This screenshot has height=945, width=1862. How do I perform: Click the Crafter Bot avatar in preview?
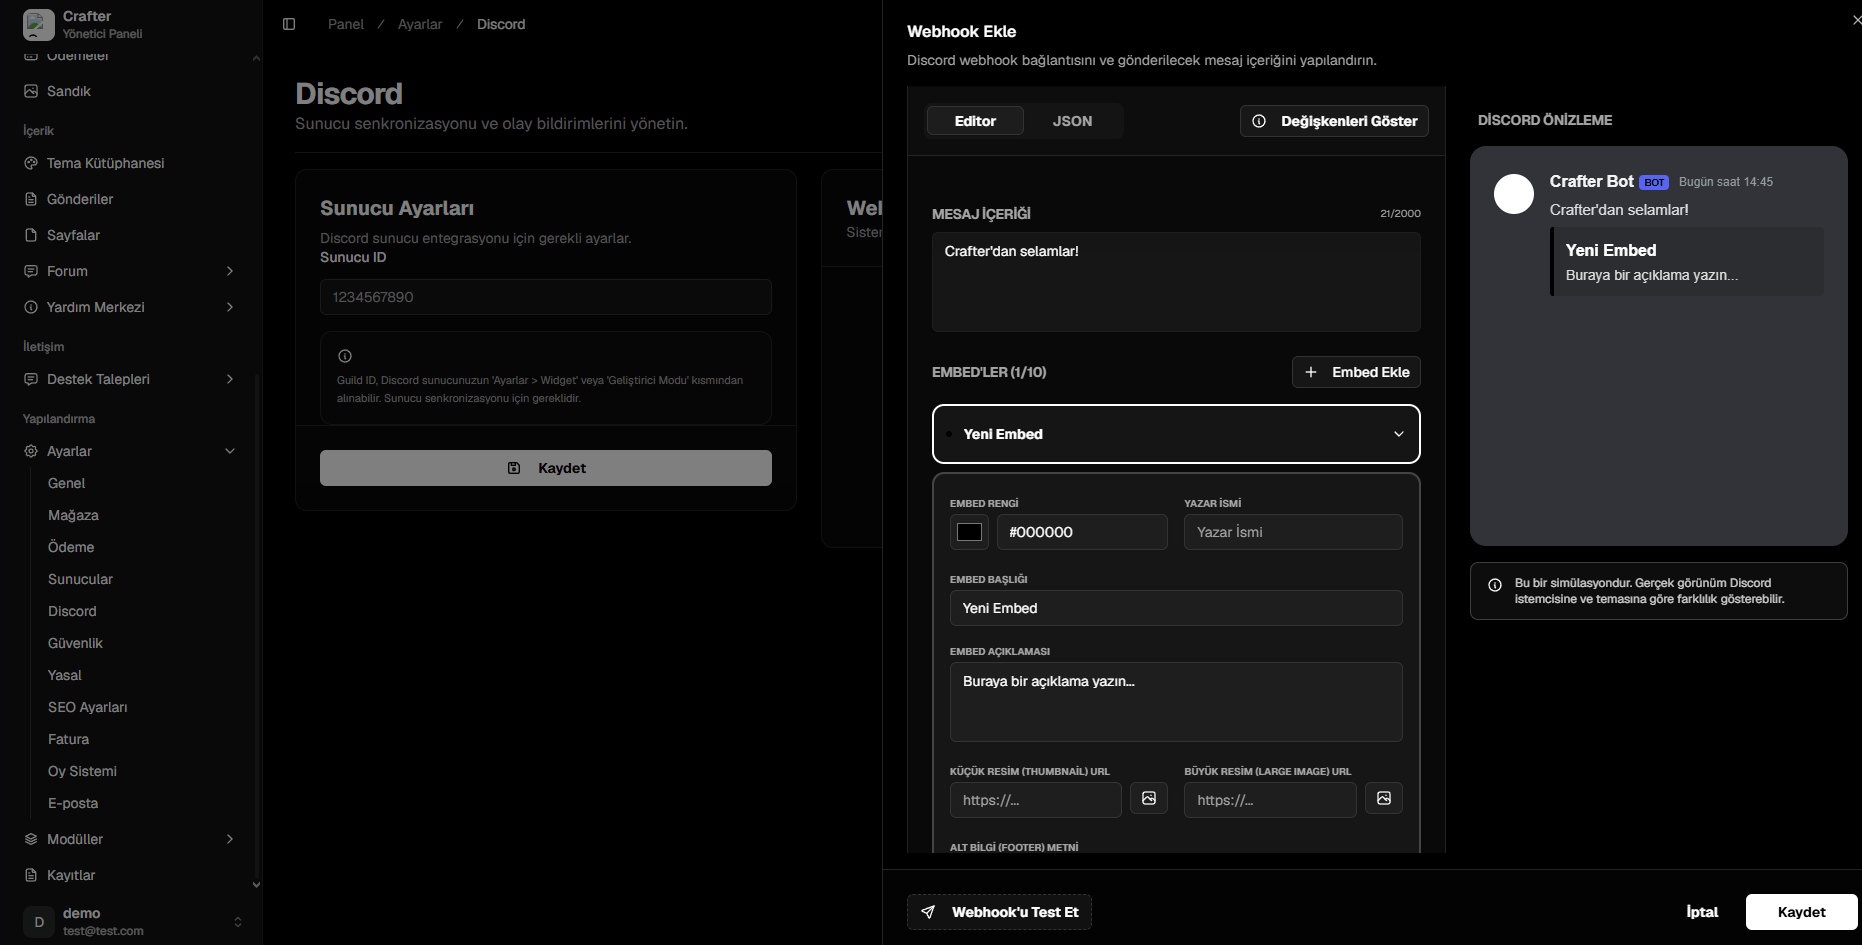(1514, 194)
